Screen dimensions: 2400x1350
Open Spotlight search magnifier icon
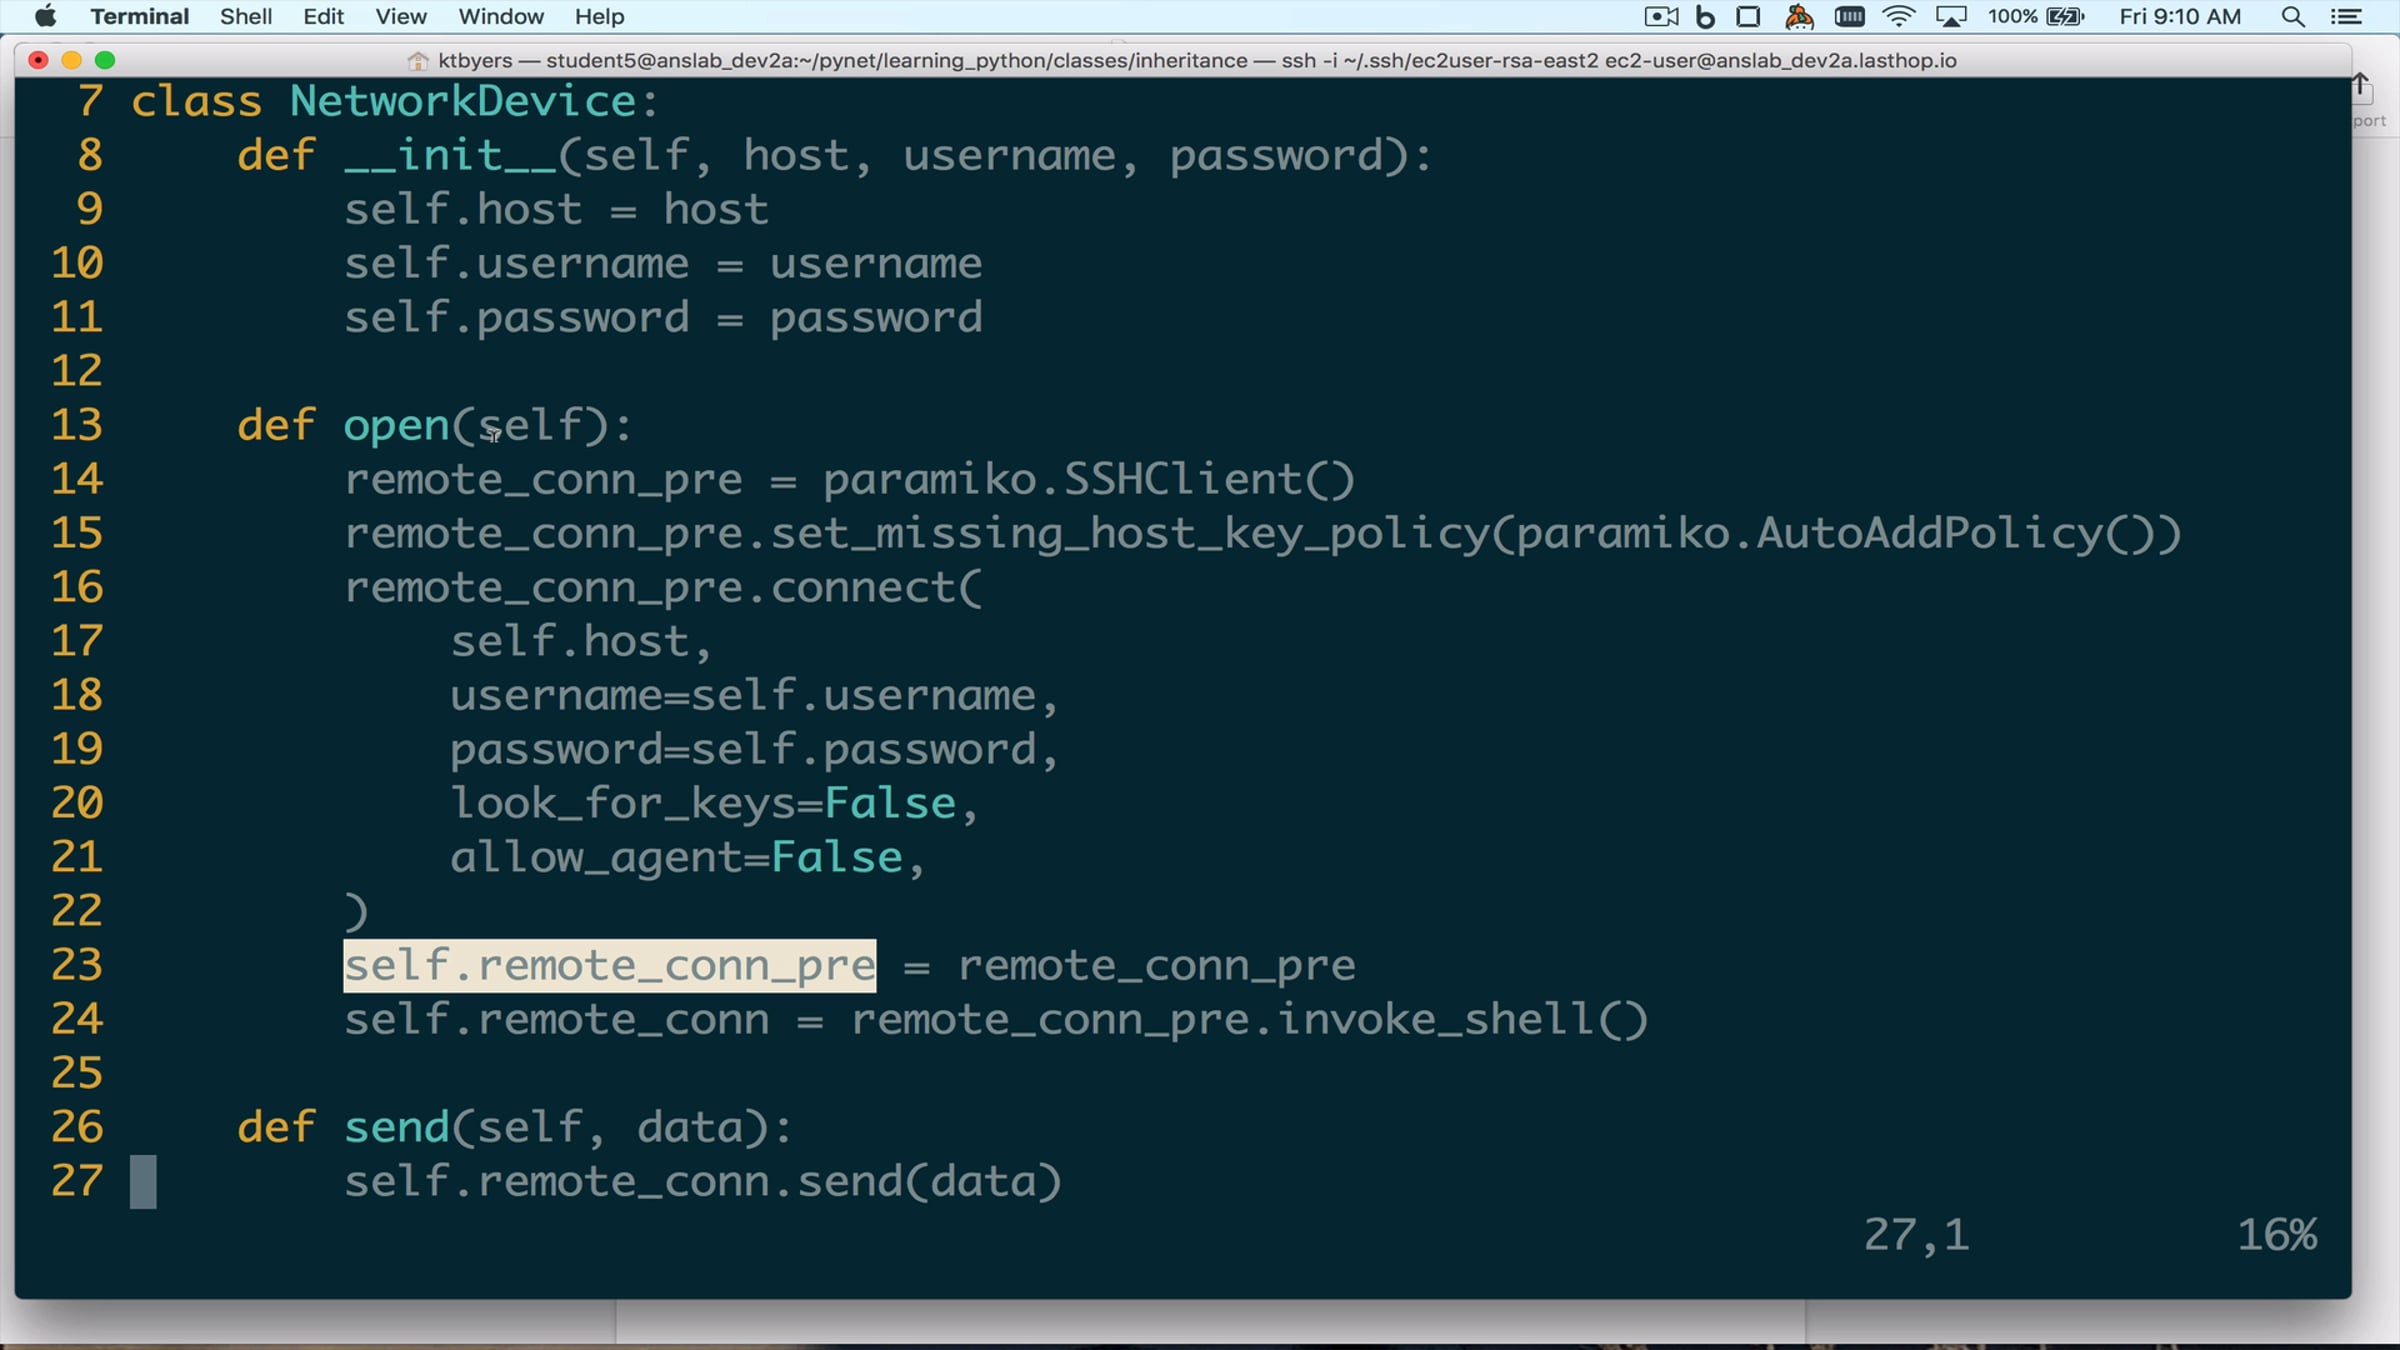[2293, 16]
